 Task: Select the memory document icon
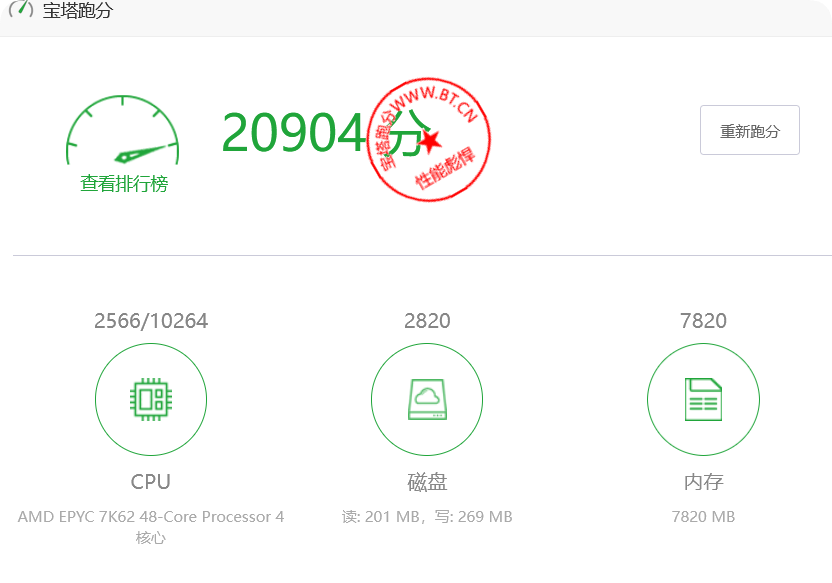click(x=703, y=399)
